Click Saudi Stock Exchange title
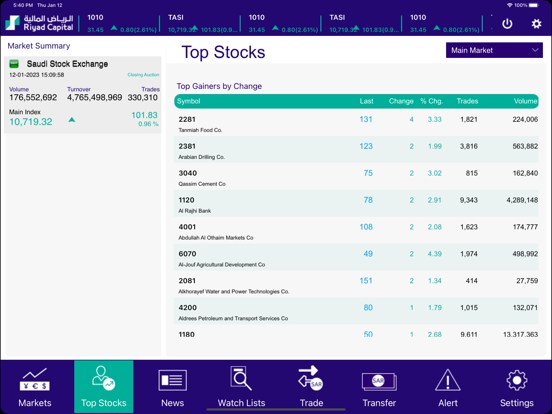Image resolution: width=552 pixels, height=414 pixels. click(67, 64)
